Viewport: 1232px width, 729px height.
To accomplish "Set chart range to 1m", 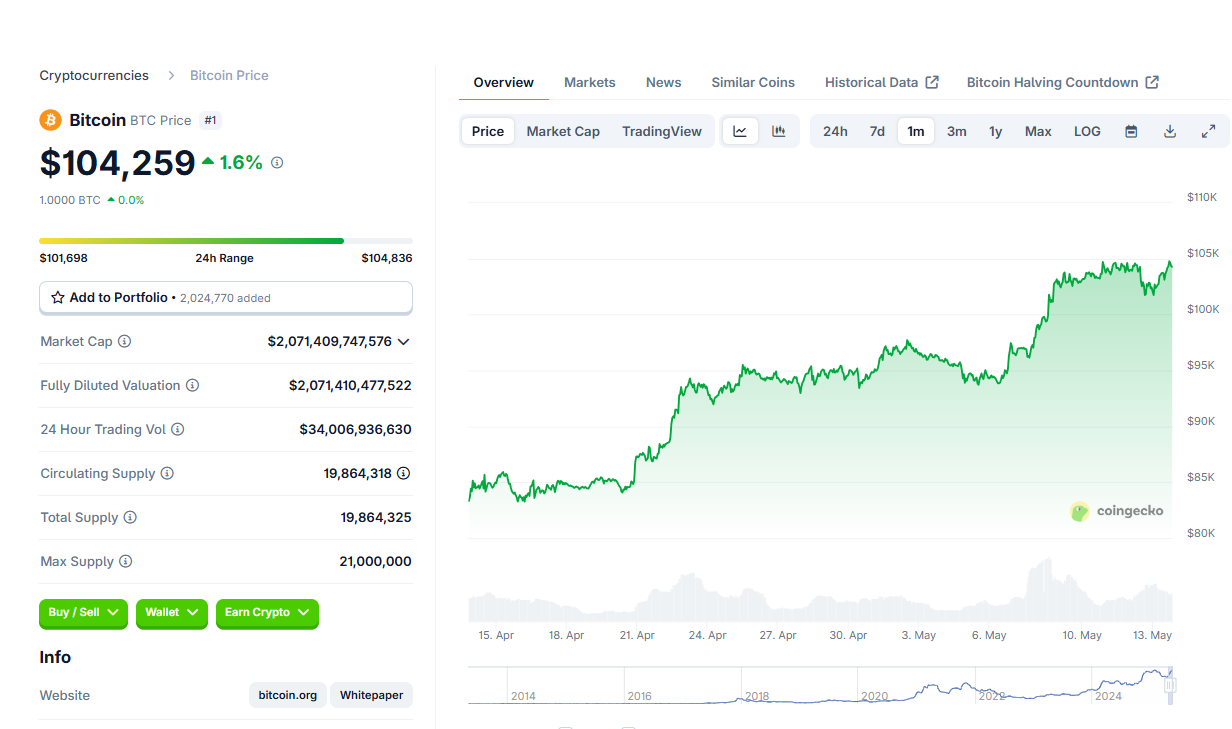I will point(916,131).
